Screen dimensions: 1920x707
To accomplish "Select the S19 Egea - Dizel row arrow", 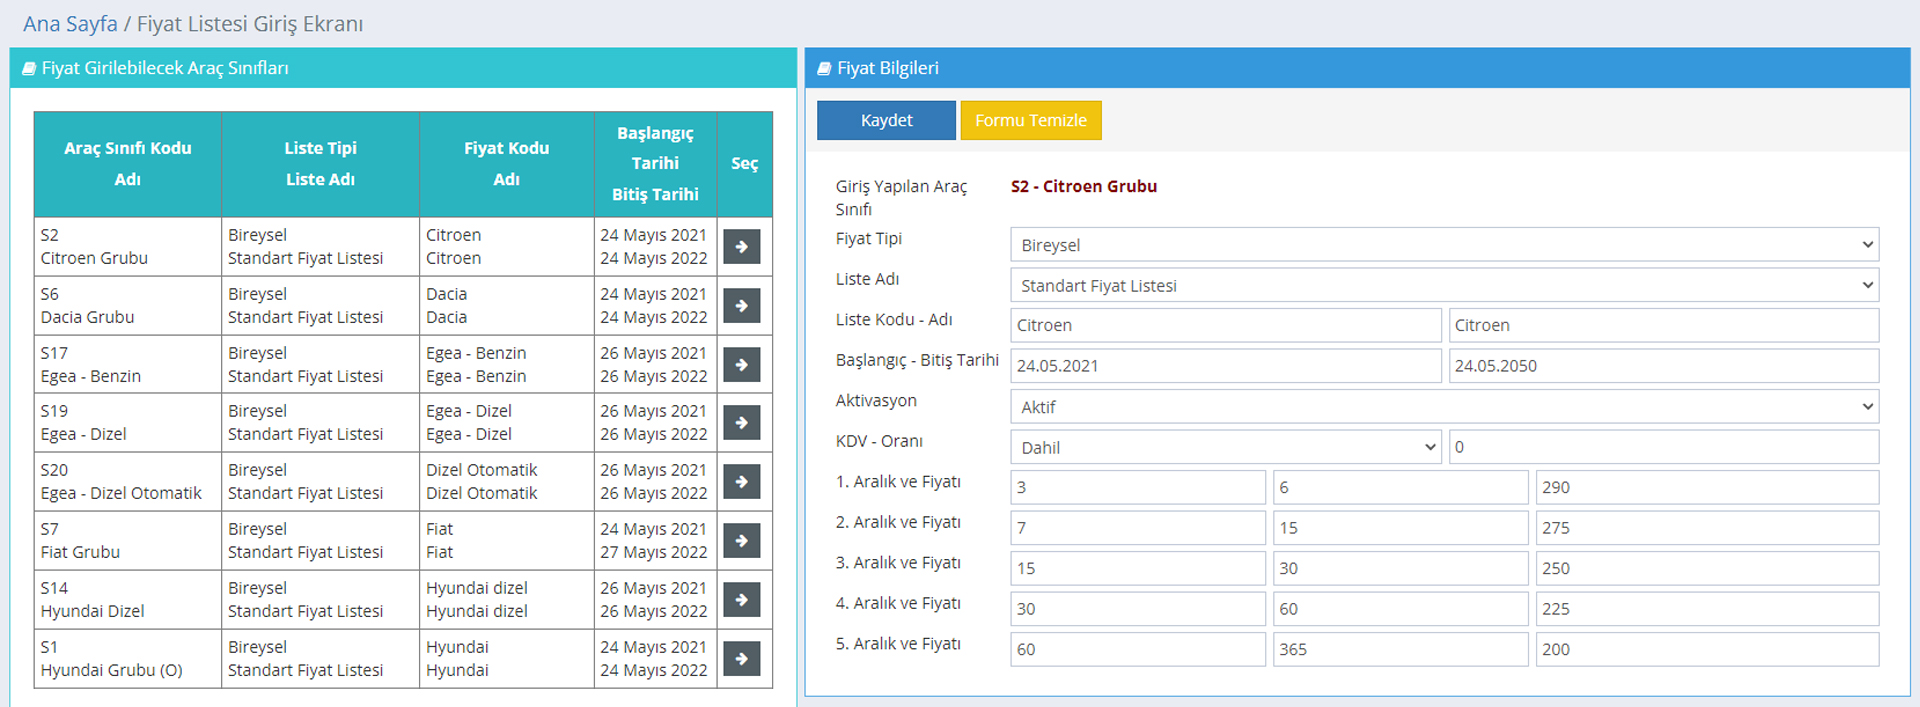I will (741, 422).
